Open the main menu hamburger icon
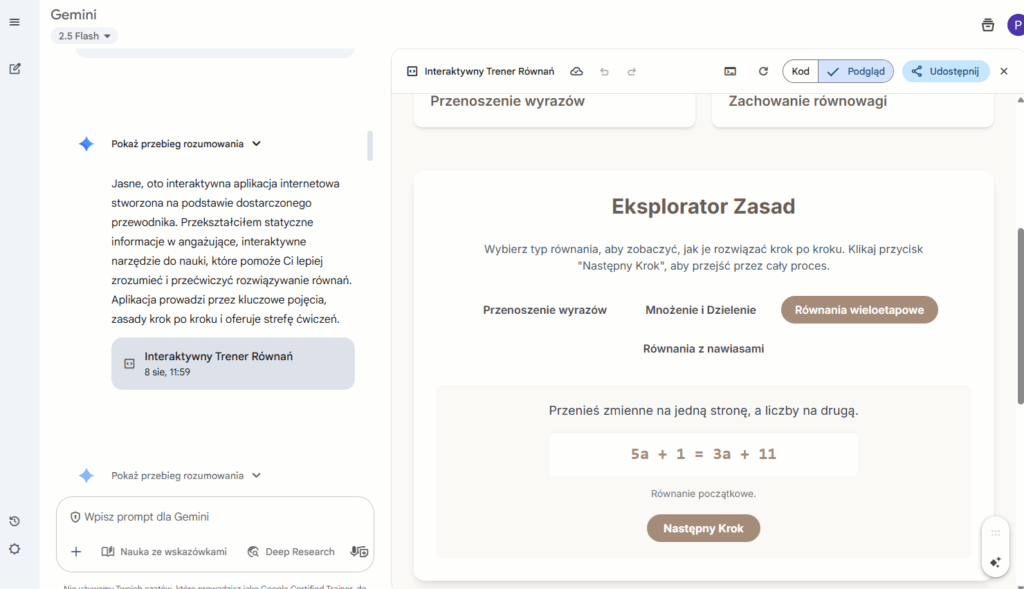Viewport: 1024px width, 589px height. [15, 22]
